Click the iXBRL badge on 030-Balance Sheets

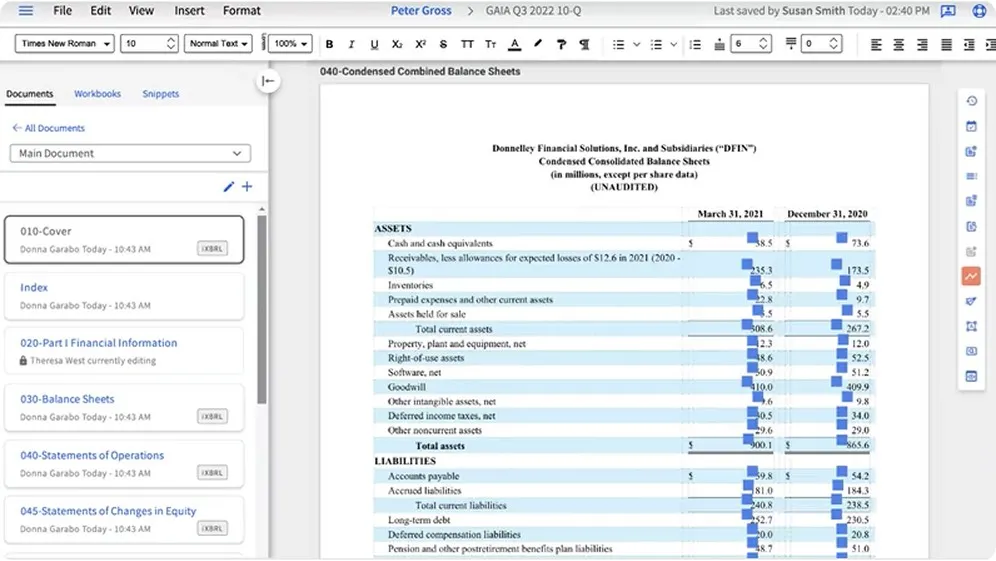point(212,416)
